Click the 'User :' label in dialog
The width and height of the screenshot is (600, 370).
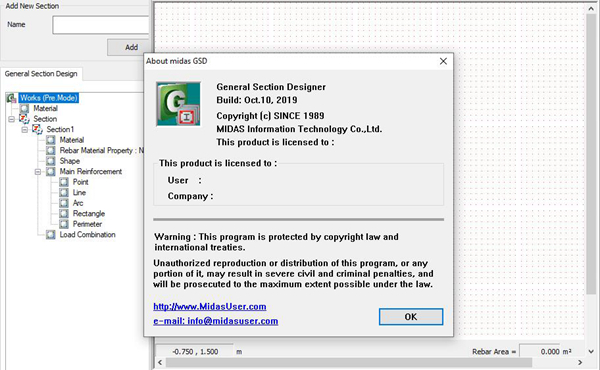[x=184, y=180]
